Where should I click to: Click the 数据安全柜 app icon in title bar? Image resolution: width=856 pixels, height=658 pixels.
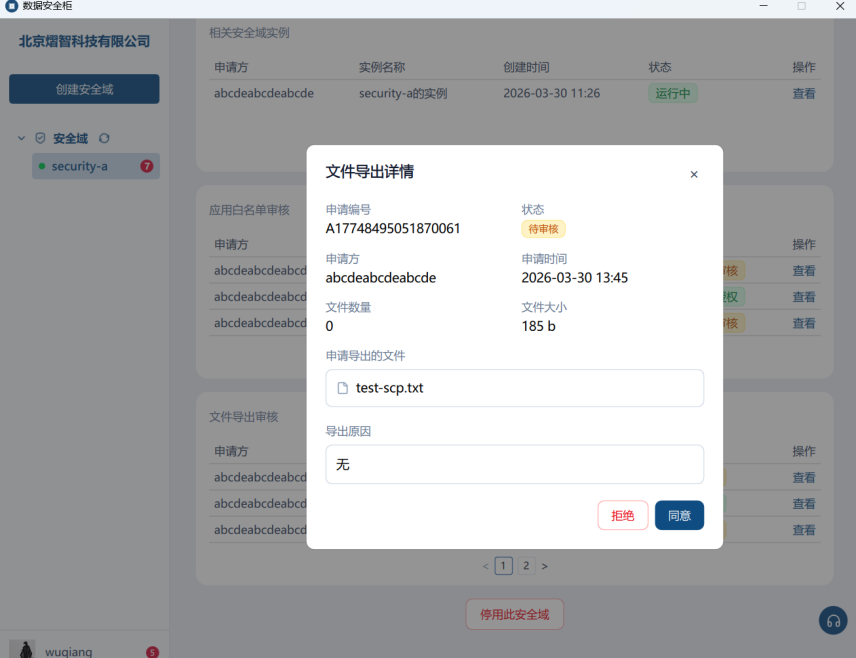coord(11,6)
